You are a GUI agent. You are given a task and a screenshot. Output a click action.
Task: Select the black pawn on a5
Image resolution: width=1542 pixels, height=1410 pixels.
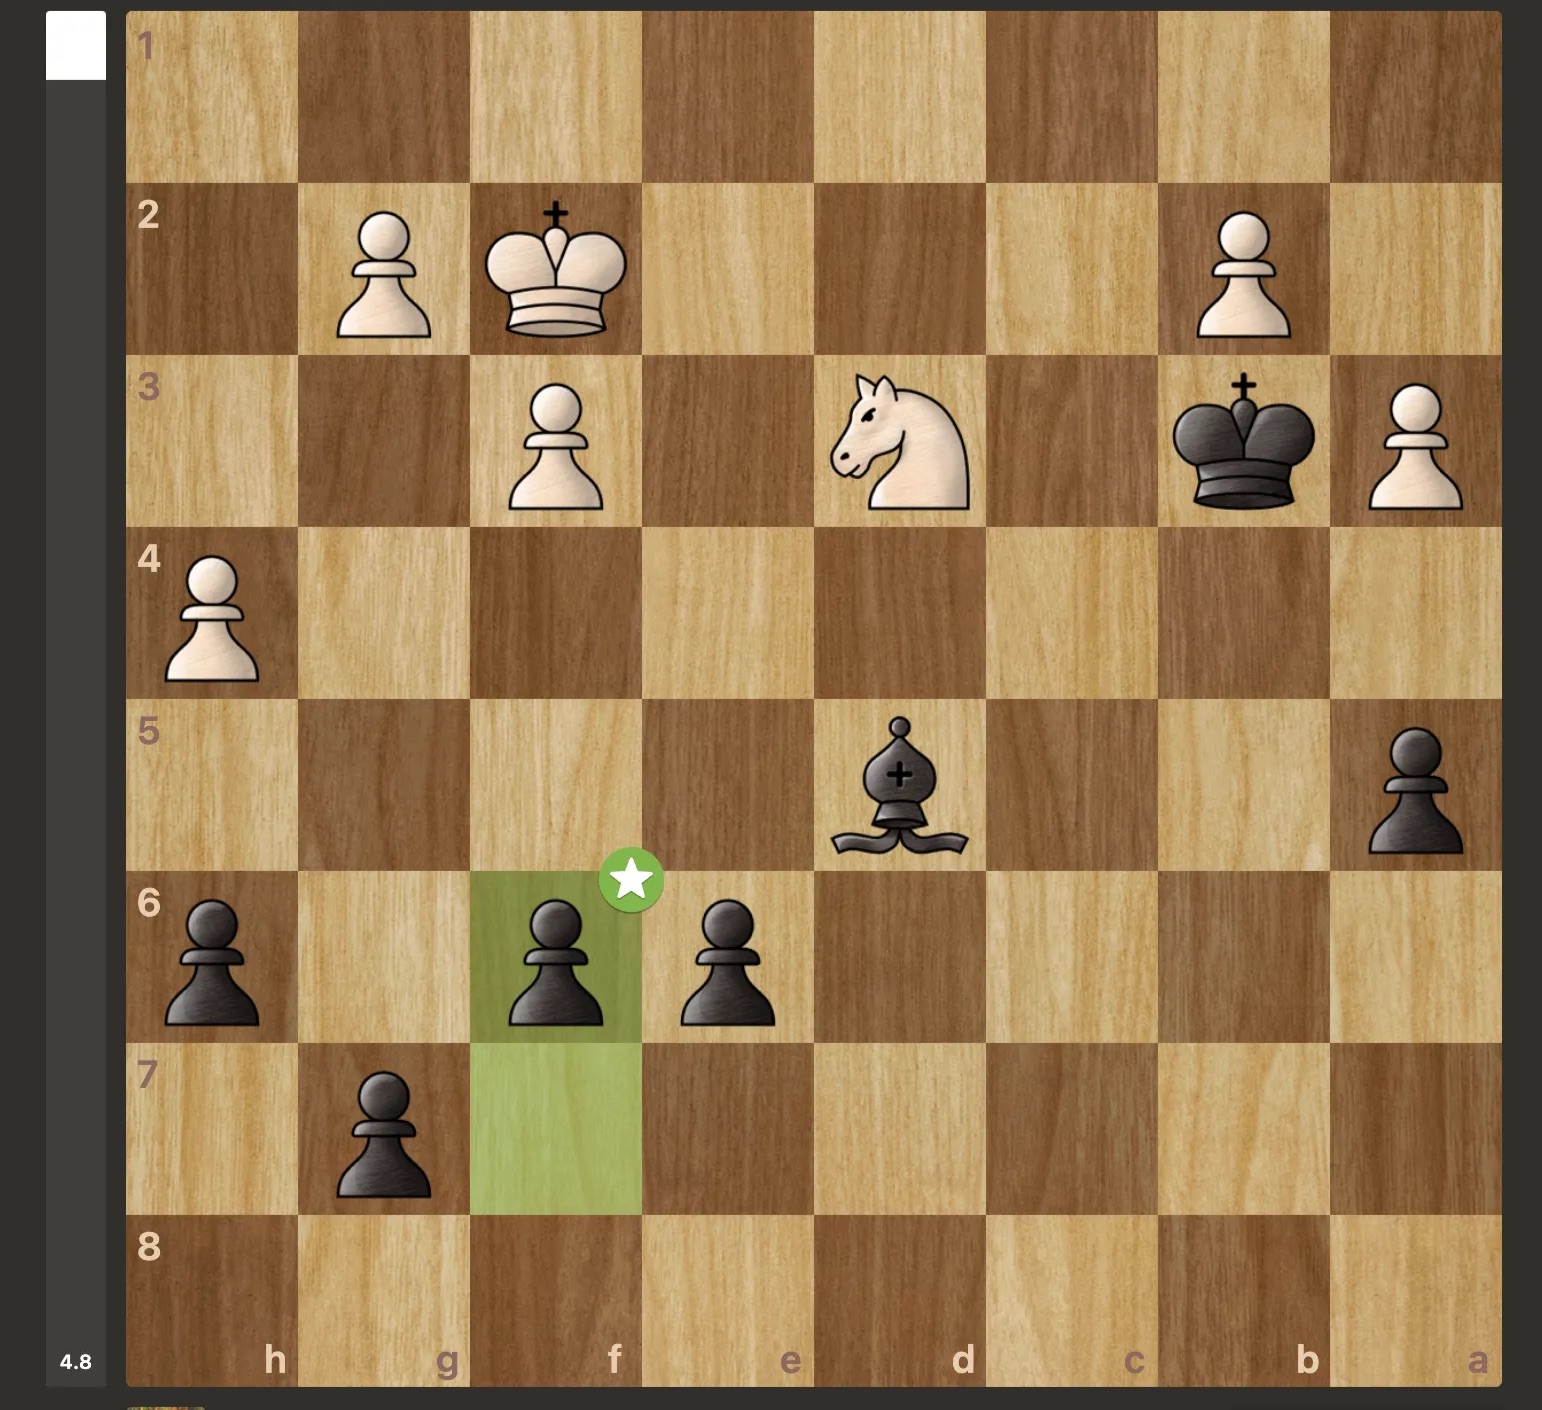[x=1415, y=791]
